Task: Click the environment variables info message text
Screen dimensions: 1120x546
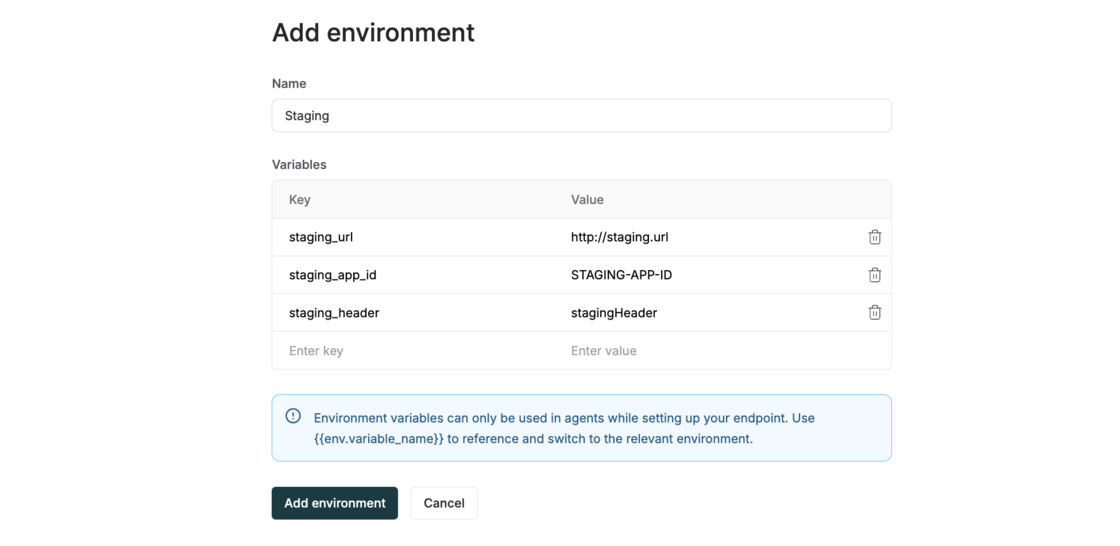Action: tap(563, 428)
